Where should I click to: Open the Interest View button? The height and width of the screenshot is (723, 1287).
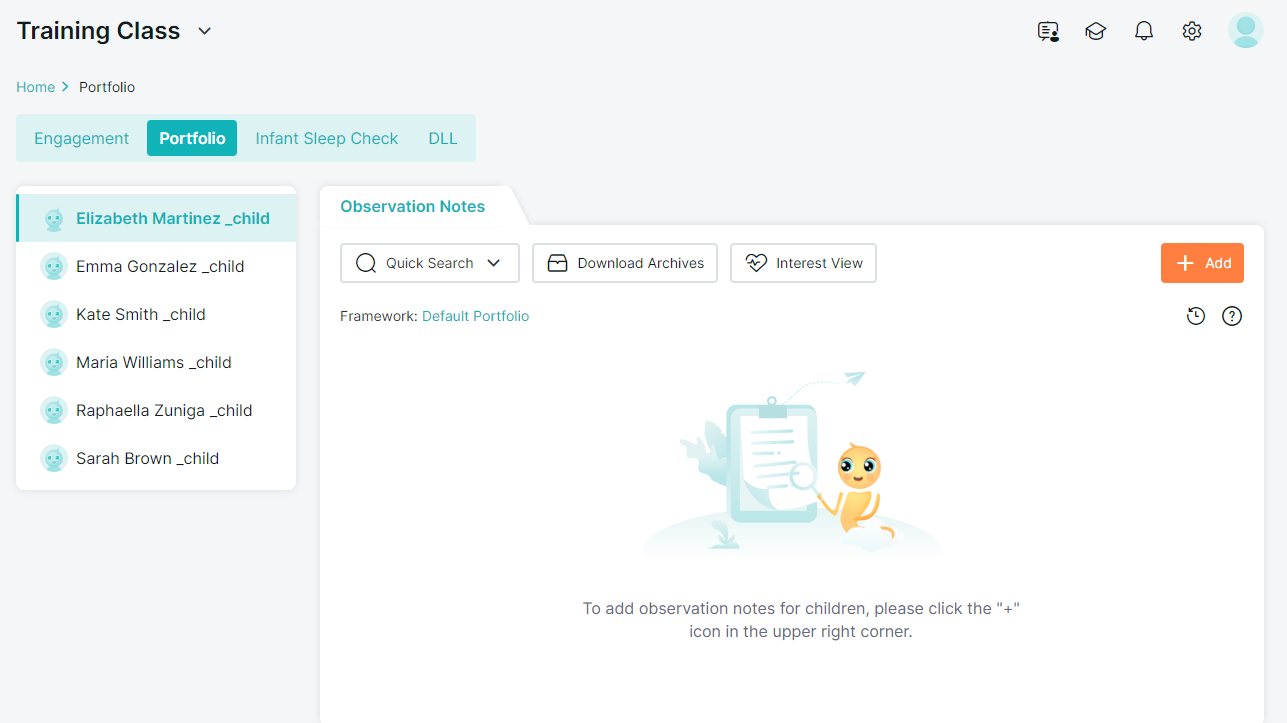coord(803,263)
